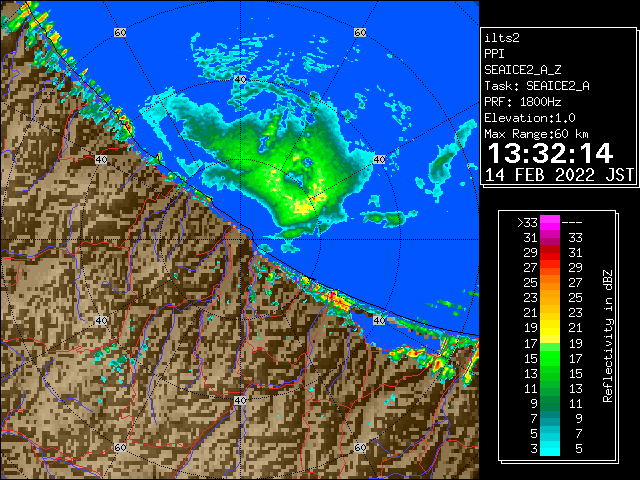Image resolution: width=640 pixels, height=480 pixels.
Task: Click the top-right '60' range ring label
Action: pos(360,33)
